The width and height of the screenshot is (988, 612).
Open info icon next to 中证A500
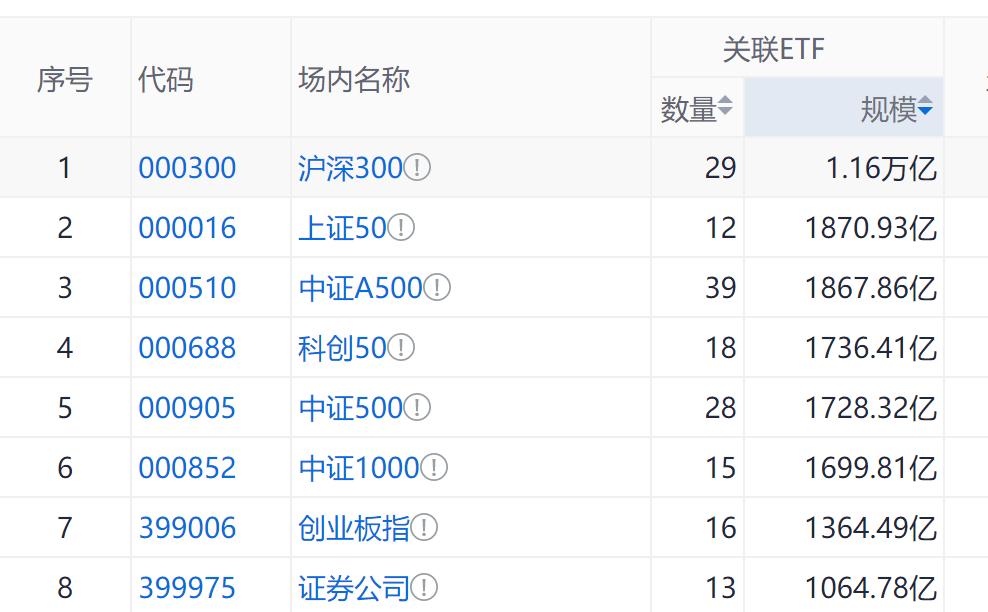tap(437, 287)
